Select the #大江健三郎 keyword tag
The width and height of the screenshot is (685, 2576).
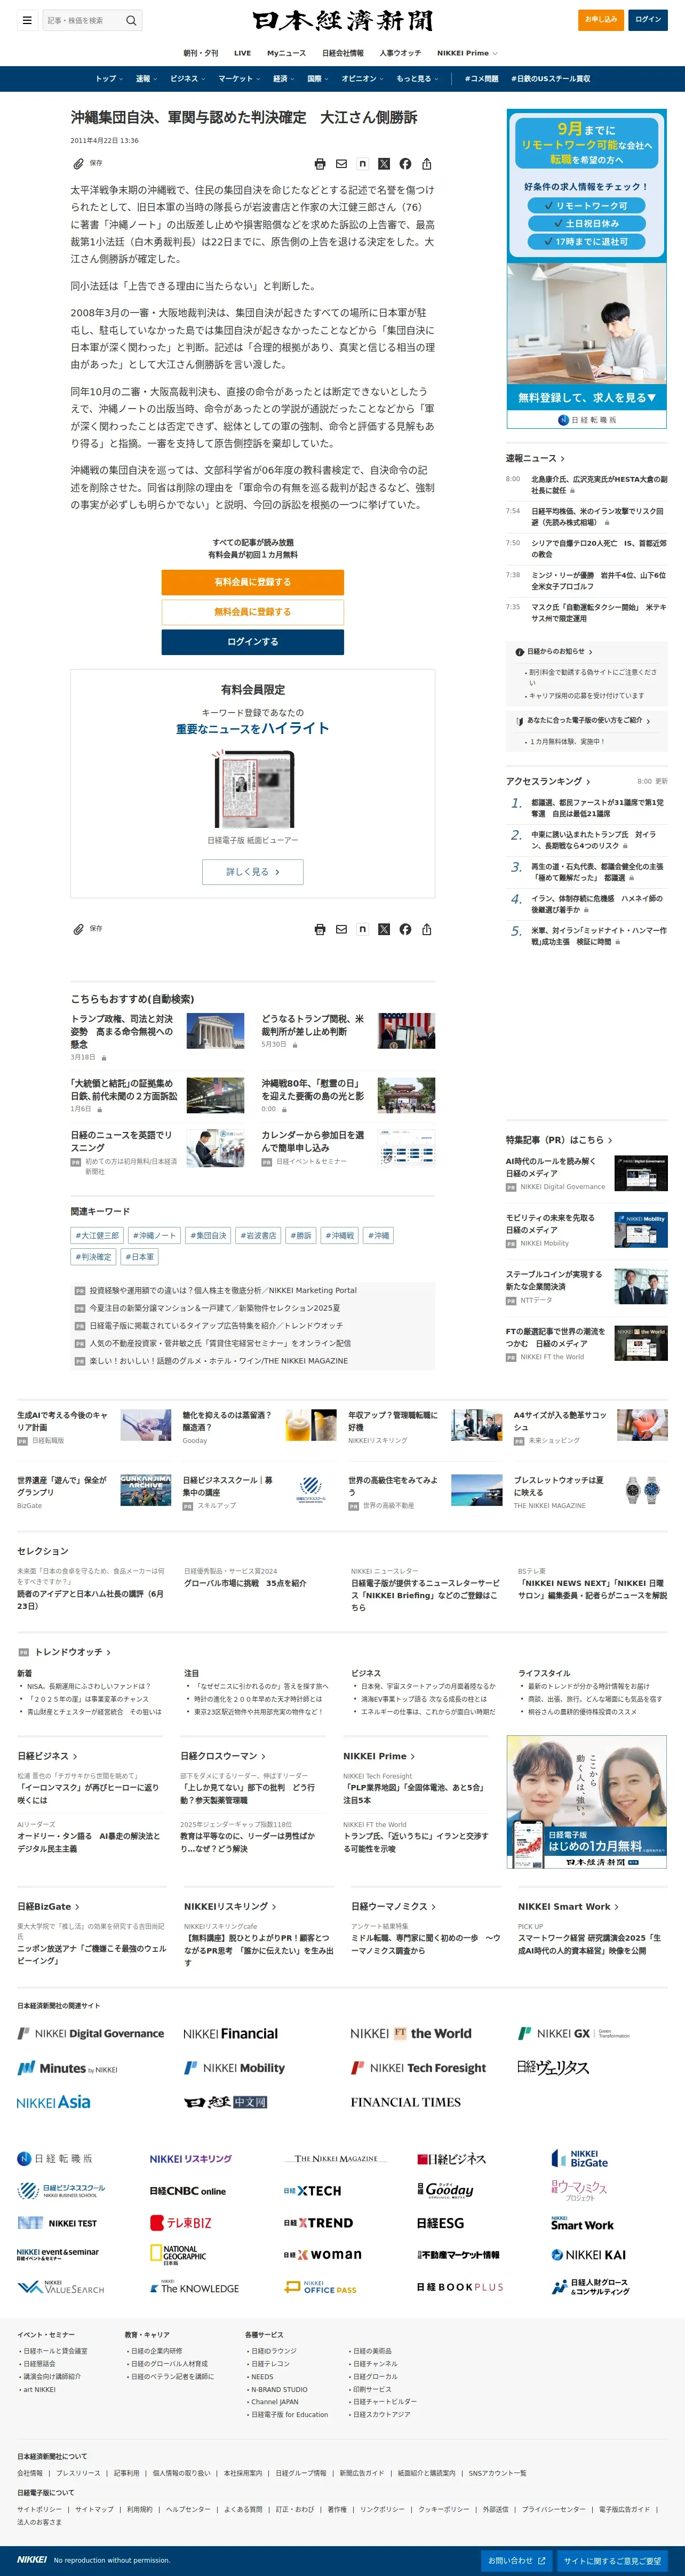click(97, 1236)
